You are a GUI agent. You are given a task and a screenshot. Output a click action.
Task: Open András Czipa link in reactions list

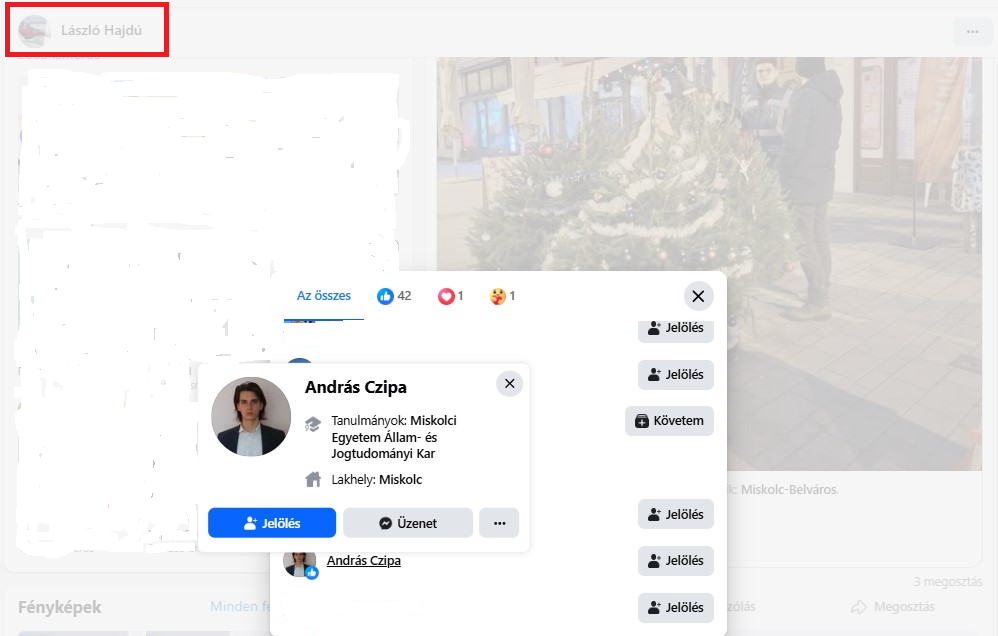pos(364,561)
